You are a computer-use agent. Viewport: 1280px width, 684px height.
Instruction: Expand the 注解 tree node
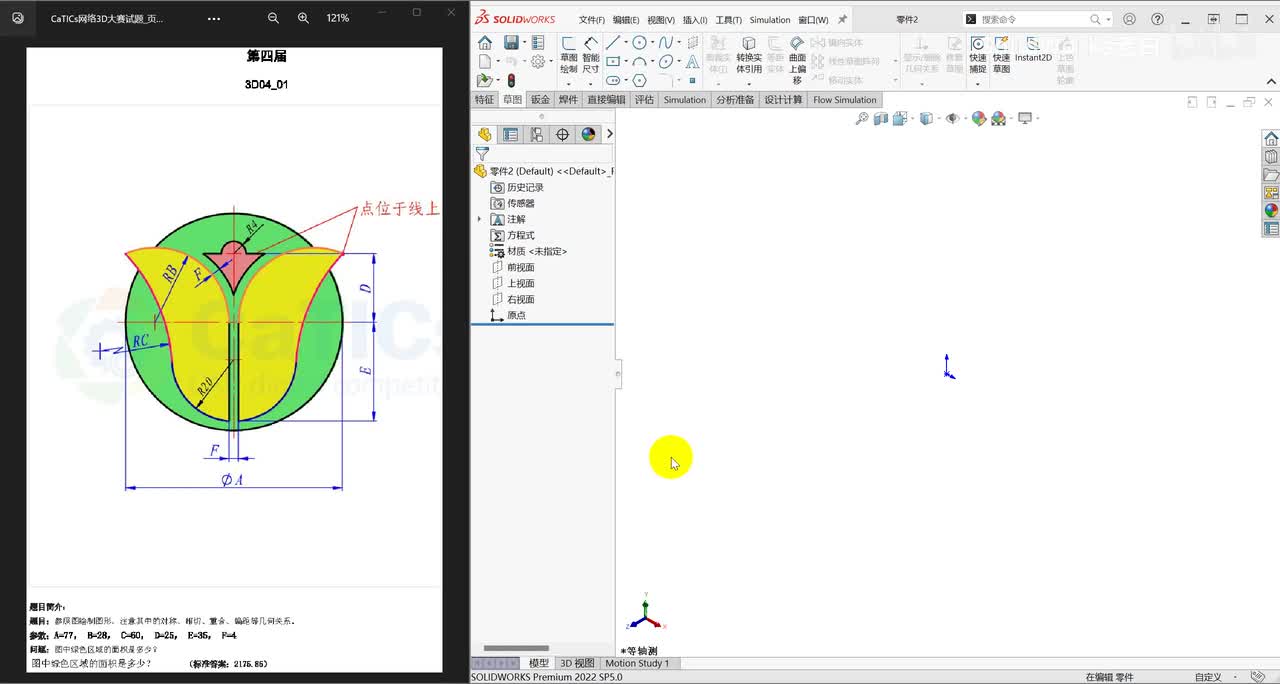tap(479, 219)
